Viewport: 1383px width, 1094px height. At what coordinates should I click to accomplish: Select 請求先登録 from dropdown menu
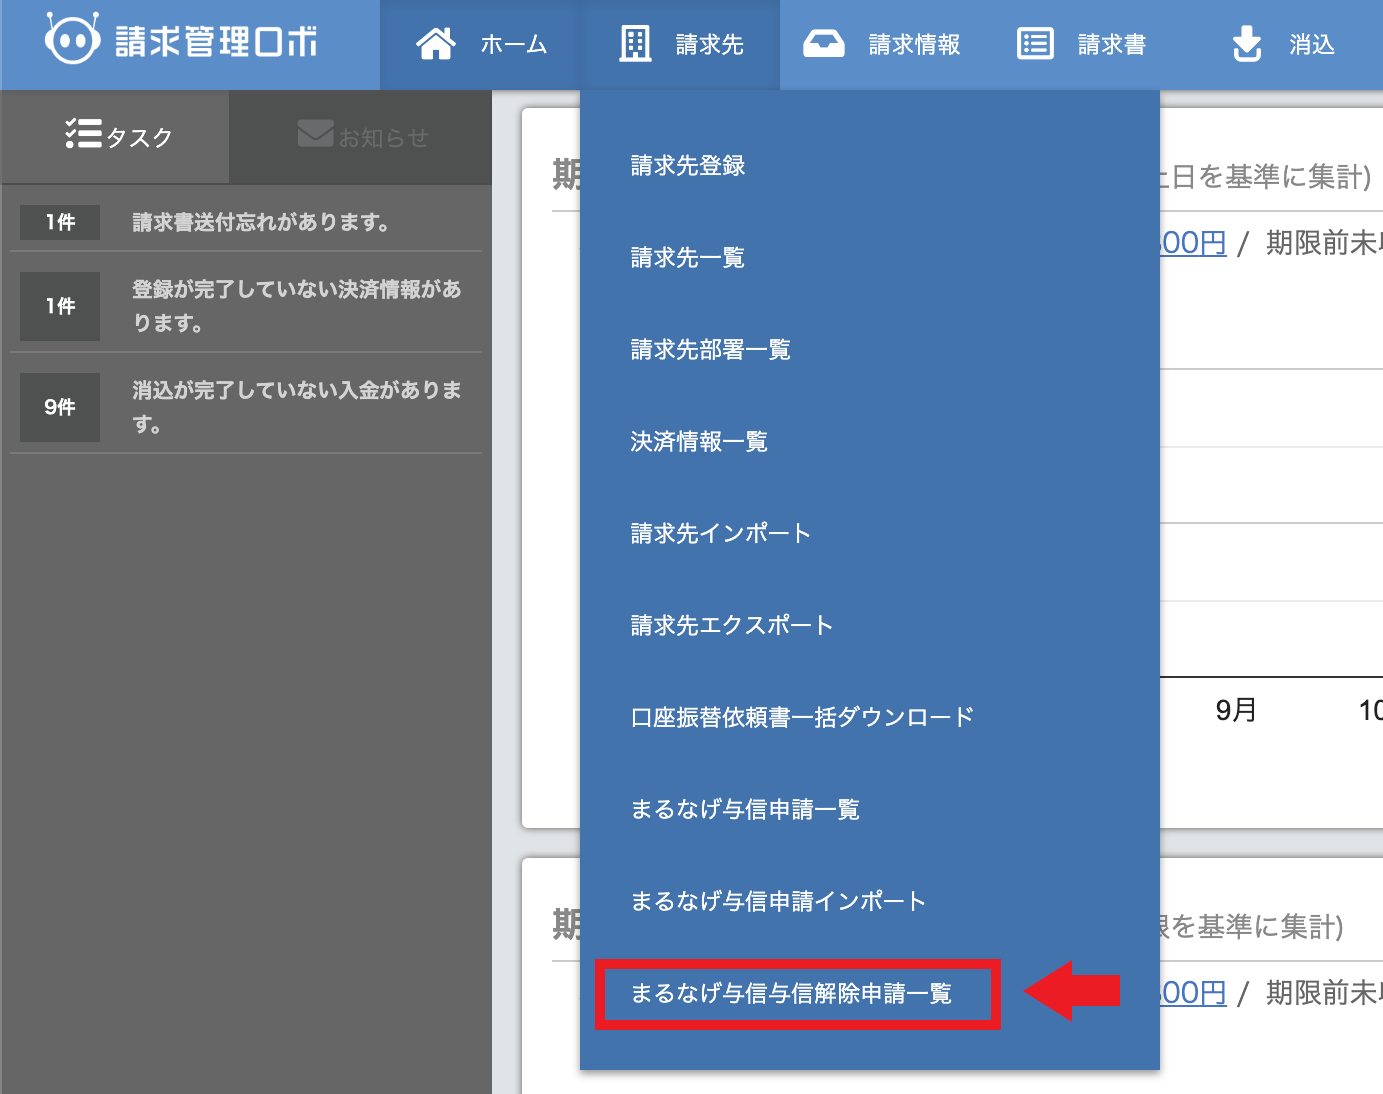click(x=688, y=166)
